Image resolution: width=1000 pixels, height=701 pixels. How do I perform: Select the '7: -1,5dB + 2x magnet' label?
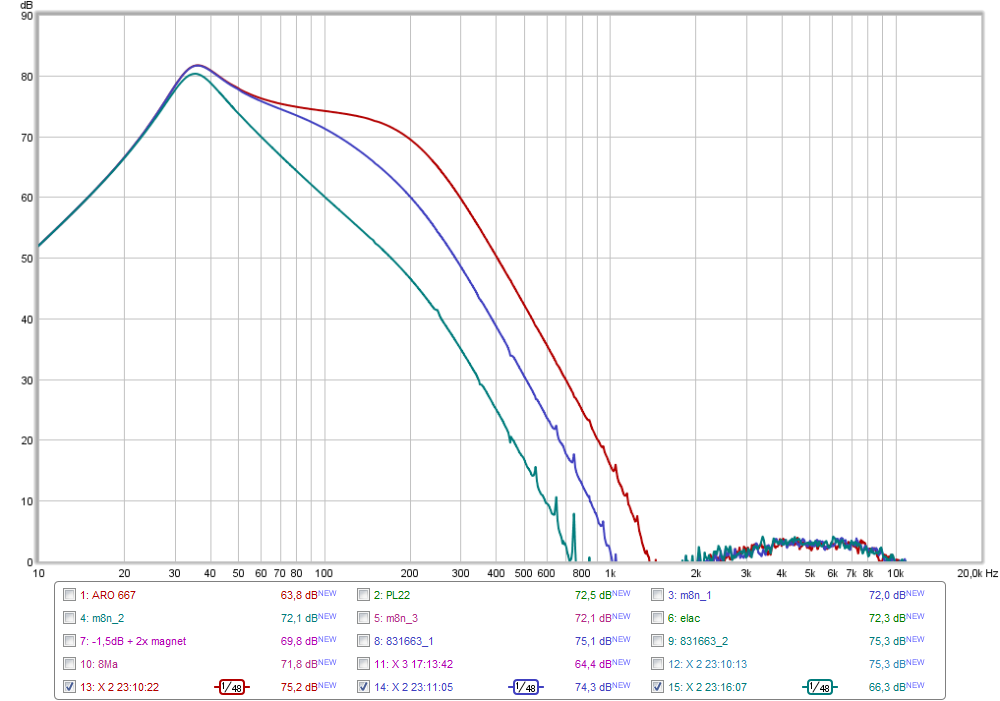pyautogui.click(x=133, y=641)
